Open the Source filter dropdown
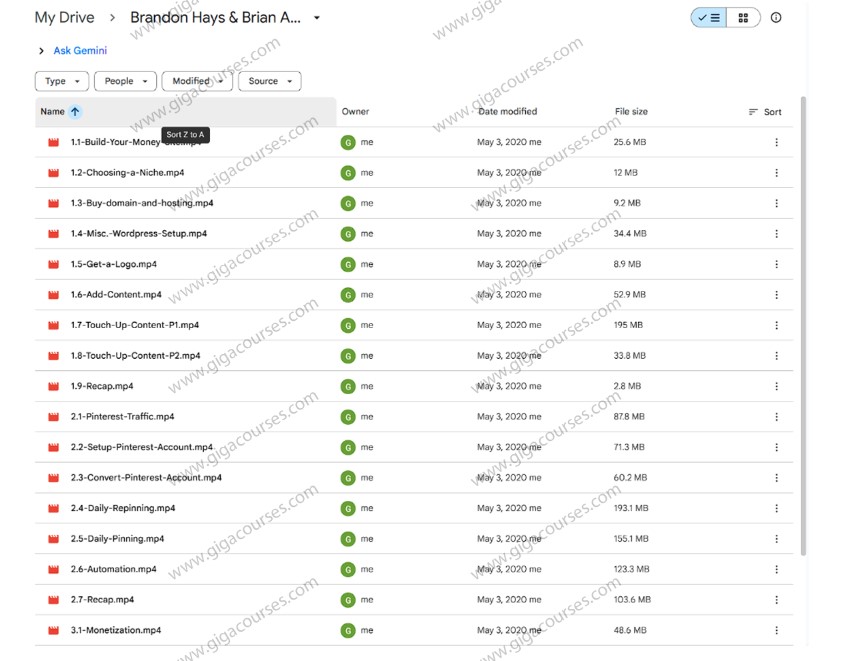This screenshot has height=661, width=847. 269,81
